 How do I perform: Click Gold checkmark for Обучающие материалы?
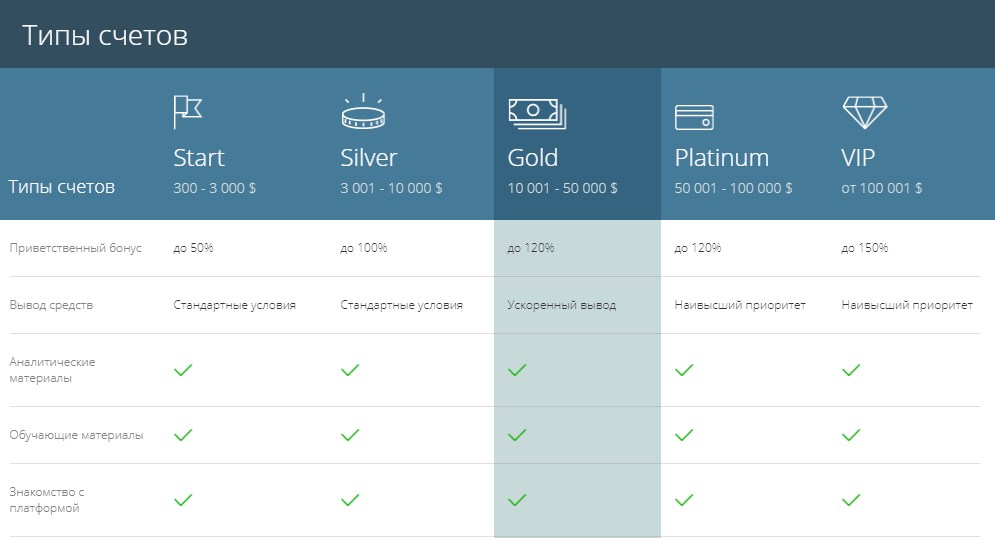[x=517, y=435]
